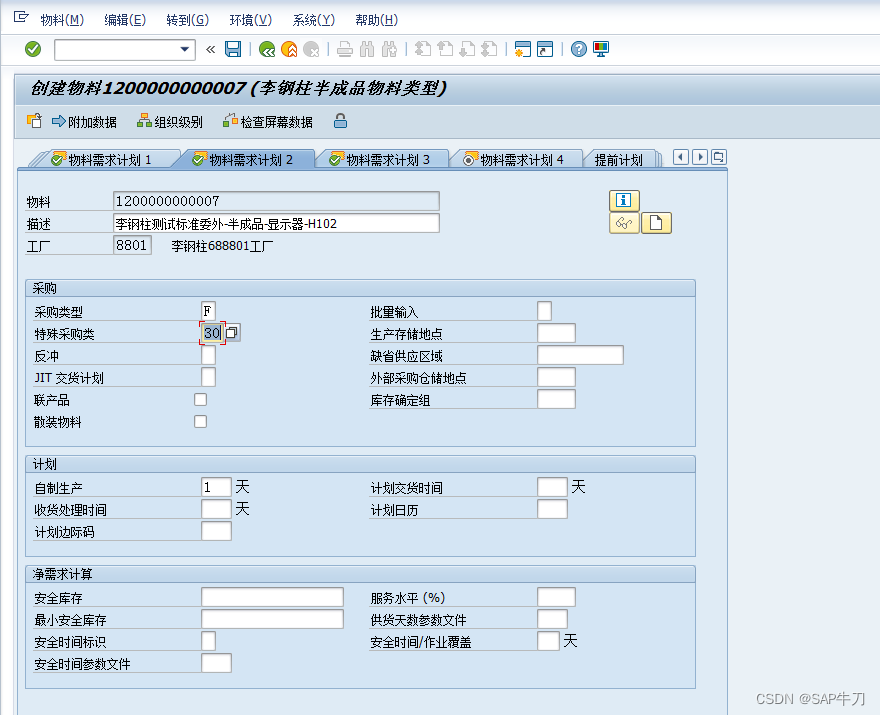Click the Customize Local Layout monitor icon
Screen dimensions: 880x715
tap(601, 49)
